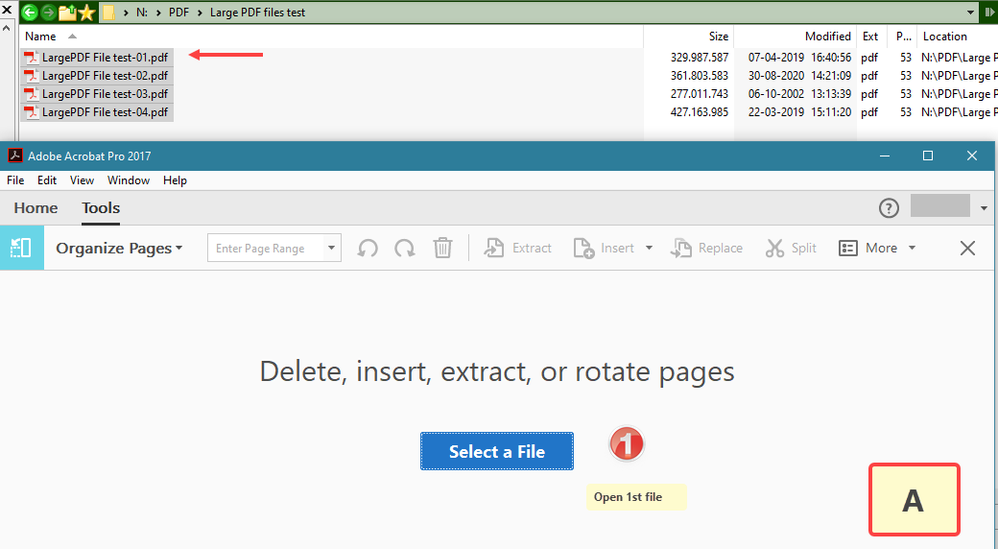Image resolution: width=998 pixels, height=549 pixels.
Task: Open the More options dropdown
Action: tap(877, 248)
